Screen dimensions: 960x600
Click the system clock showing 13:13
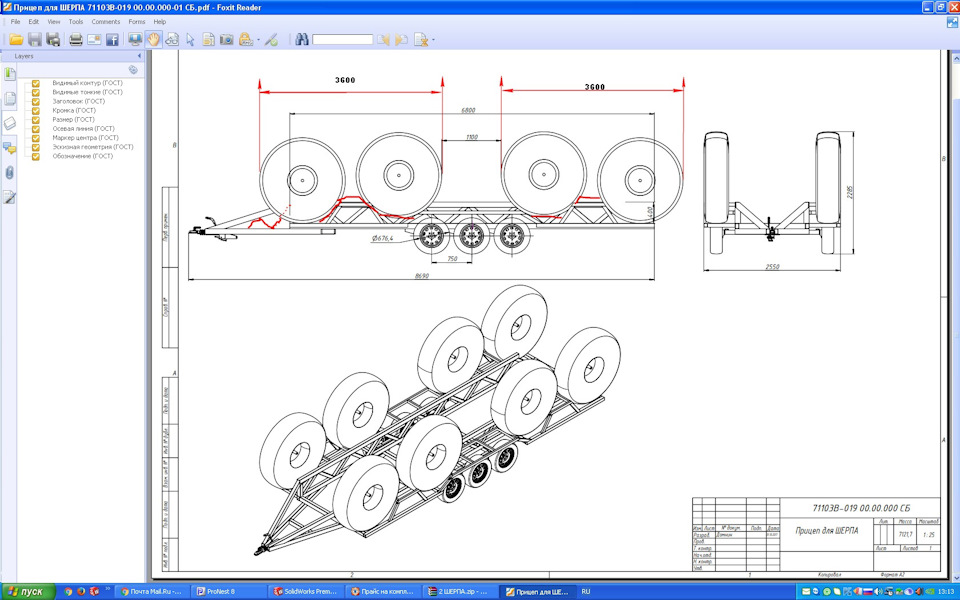click(x=946, y=592)
